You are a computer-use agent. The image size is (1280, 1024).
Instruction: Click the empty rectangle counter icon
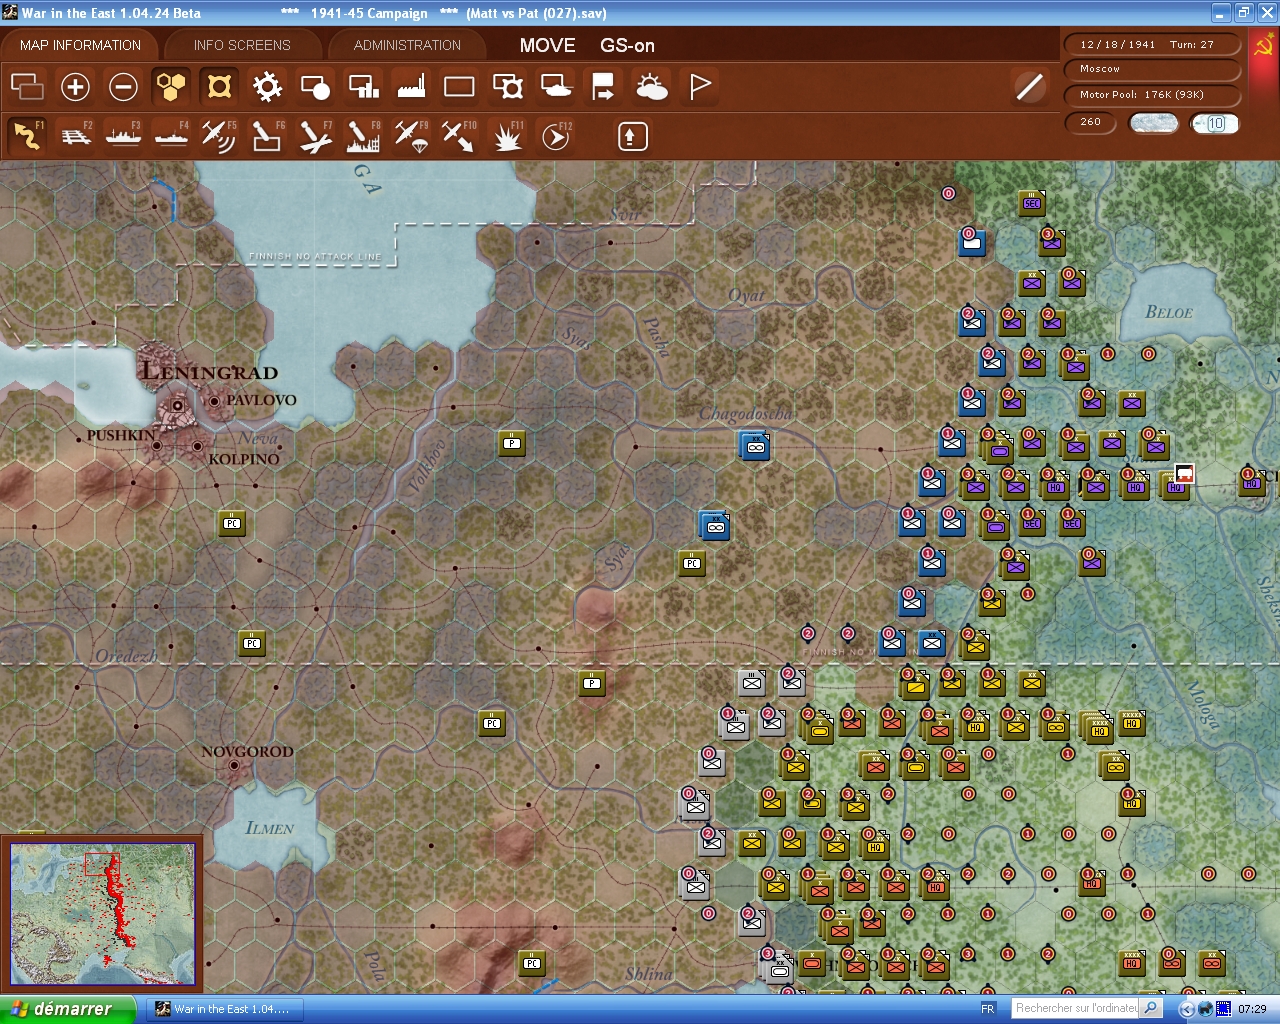[459, 87]
